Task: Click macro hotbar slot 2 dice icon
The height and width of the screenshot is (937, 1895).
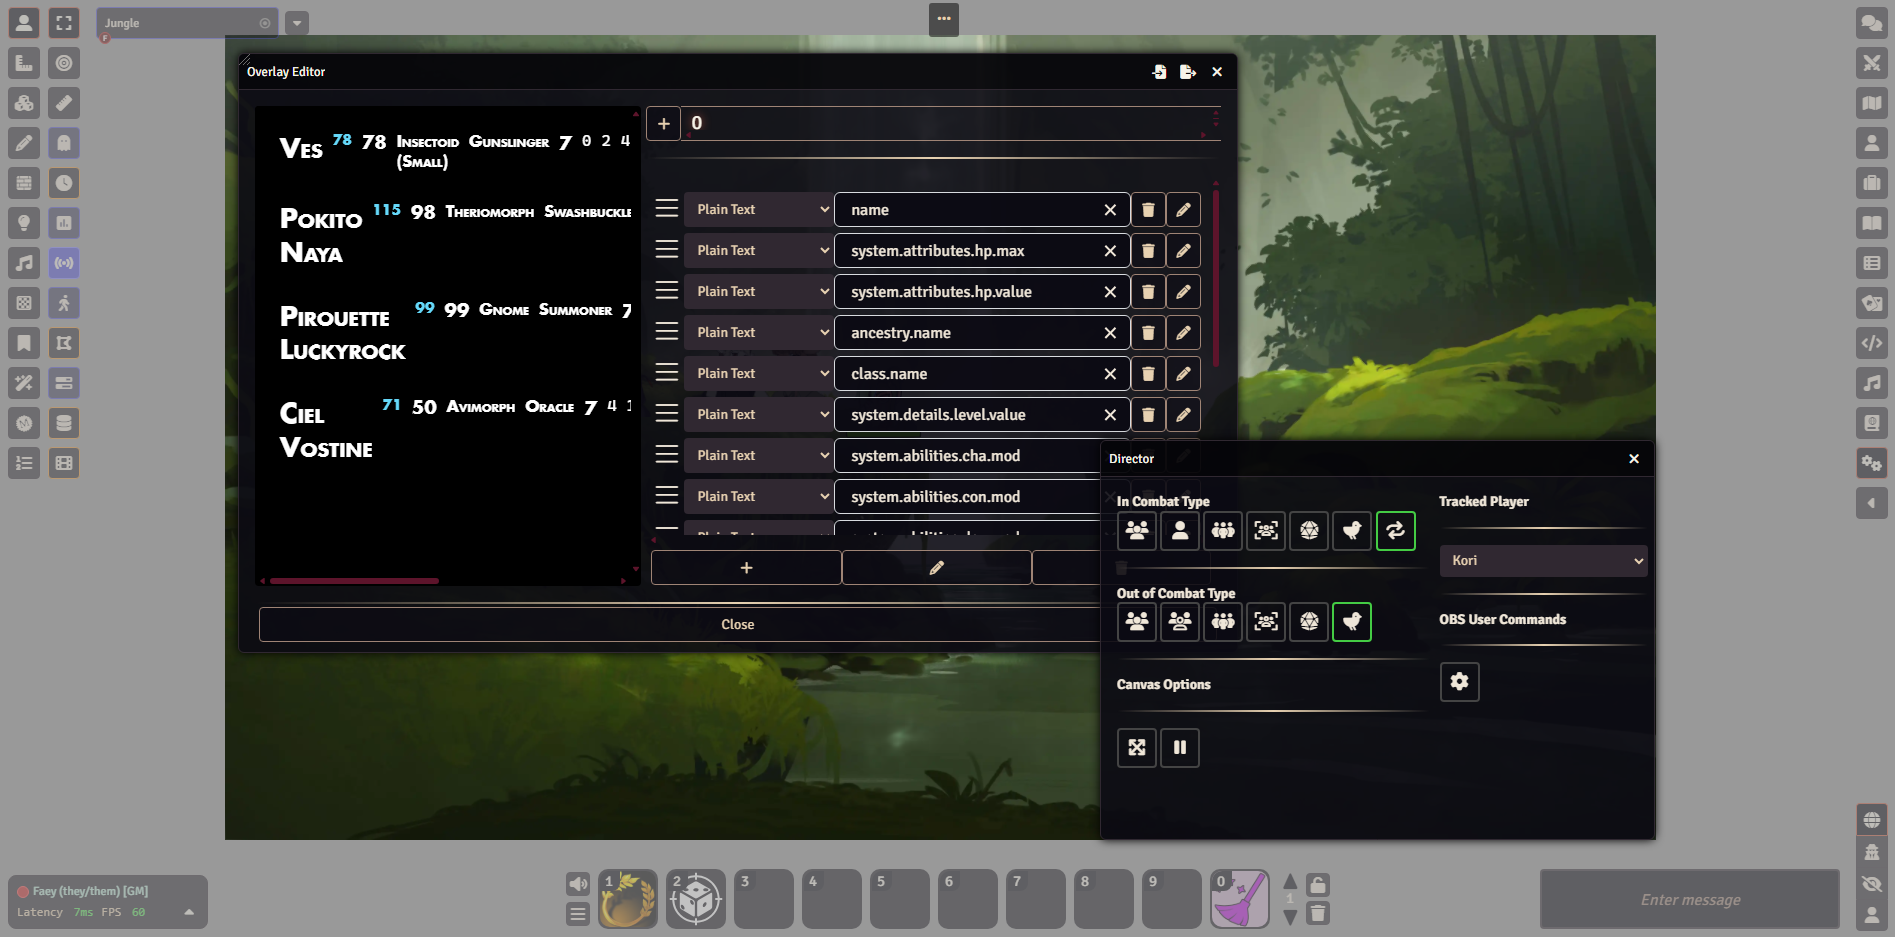Action: (696, 899)
